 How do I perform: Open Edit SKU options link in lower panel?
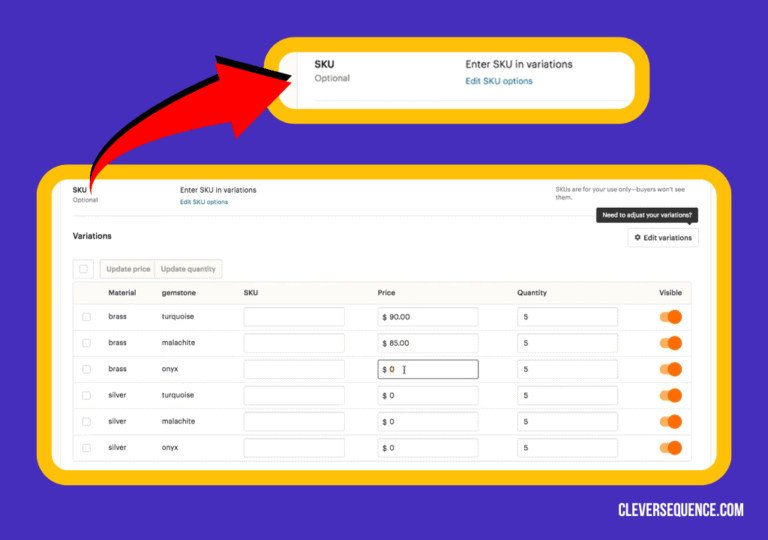click(x=204, y=202)
